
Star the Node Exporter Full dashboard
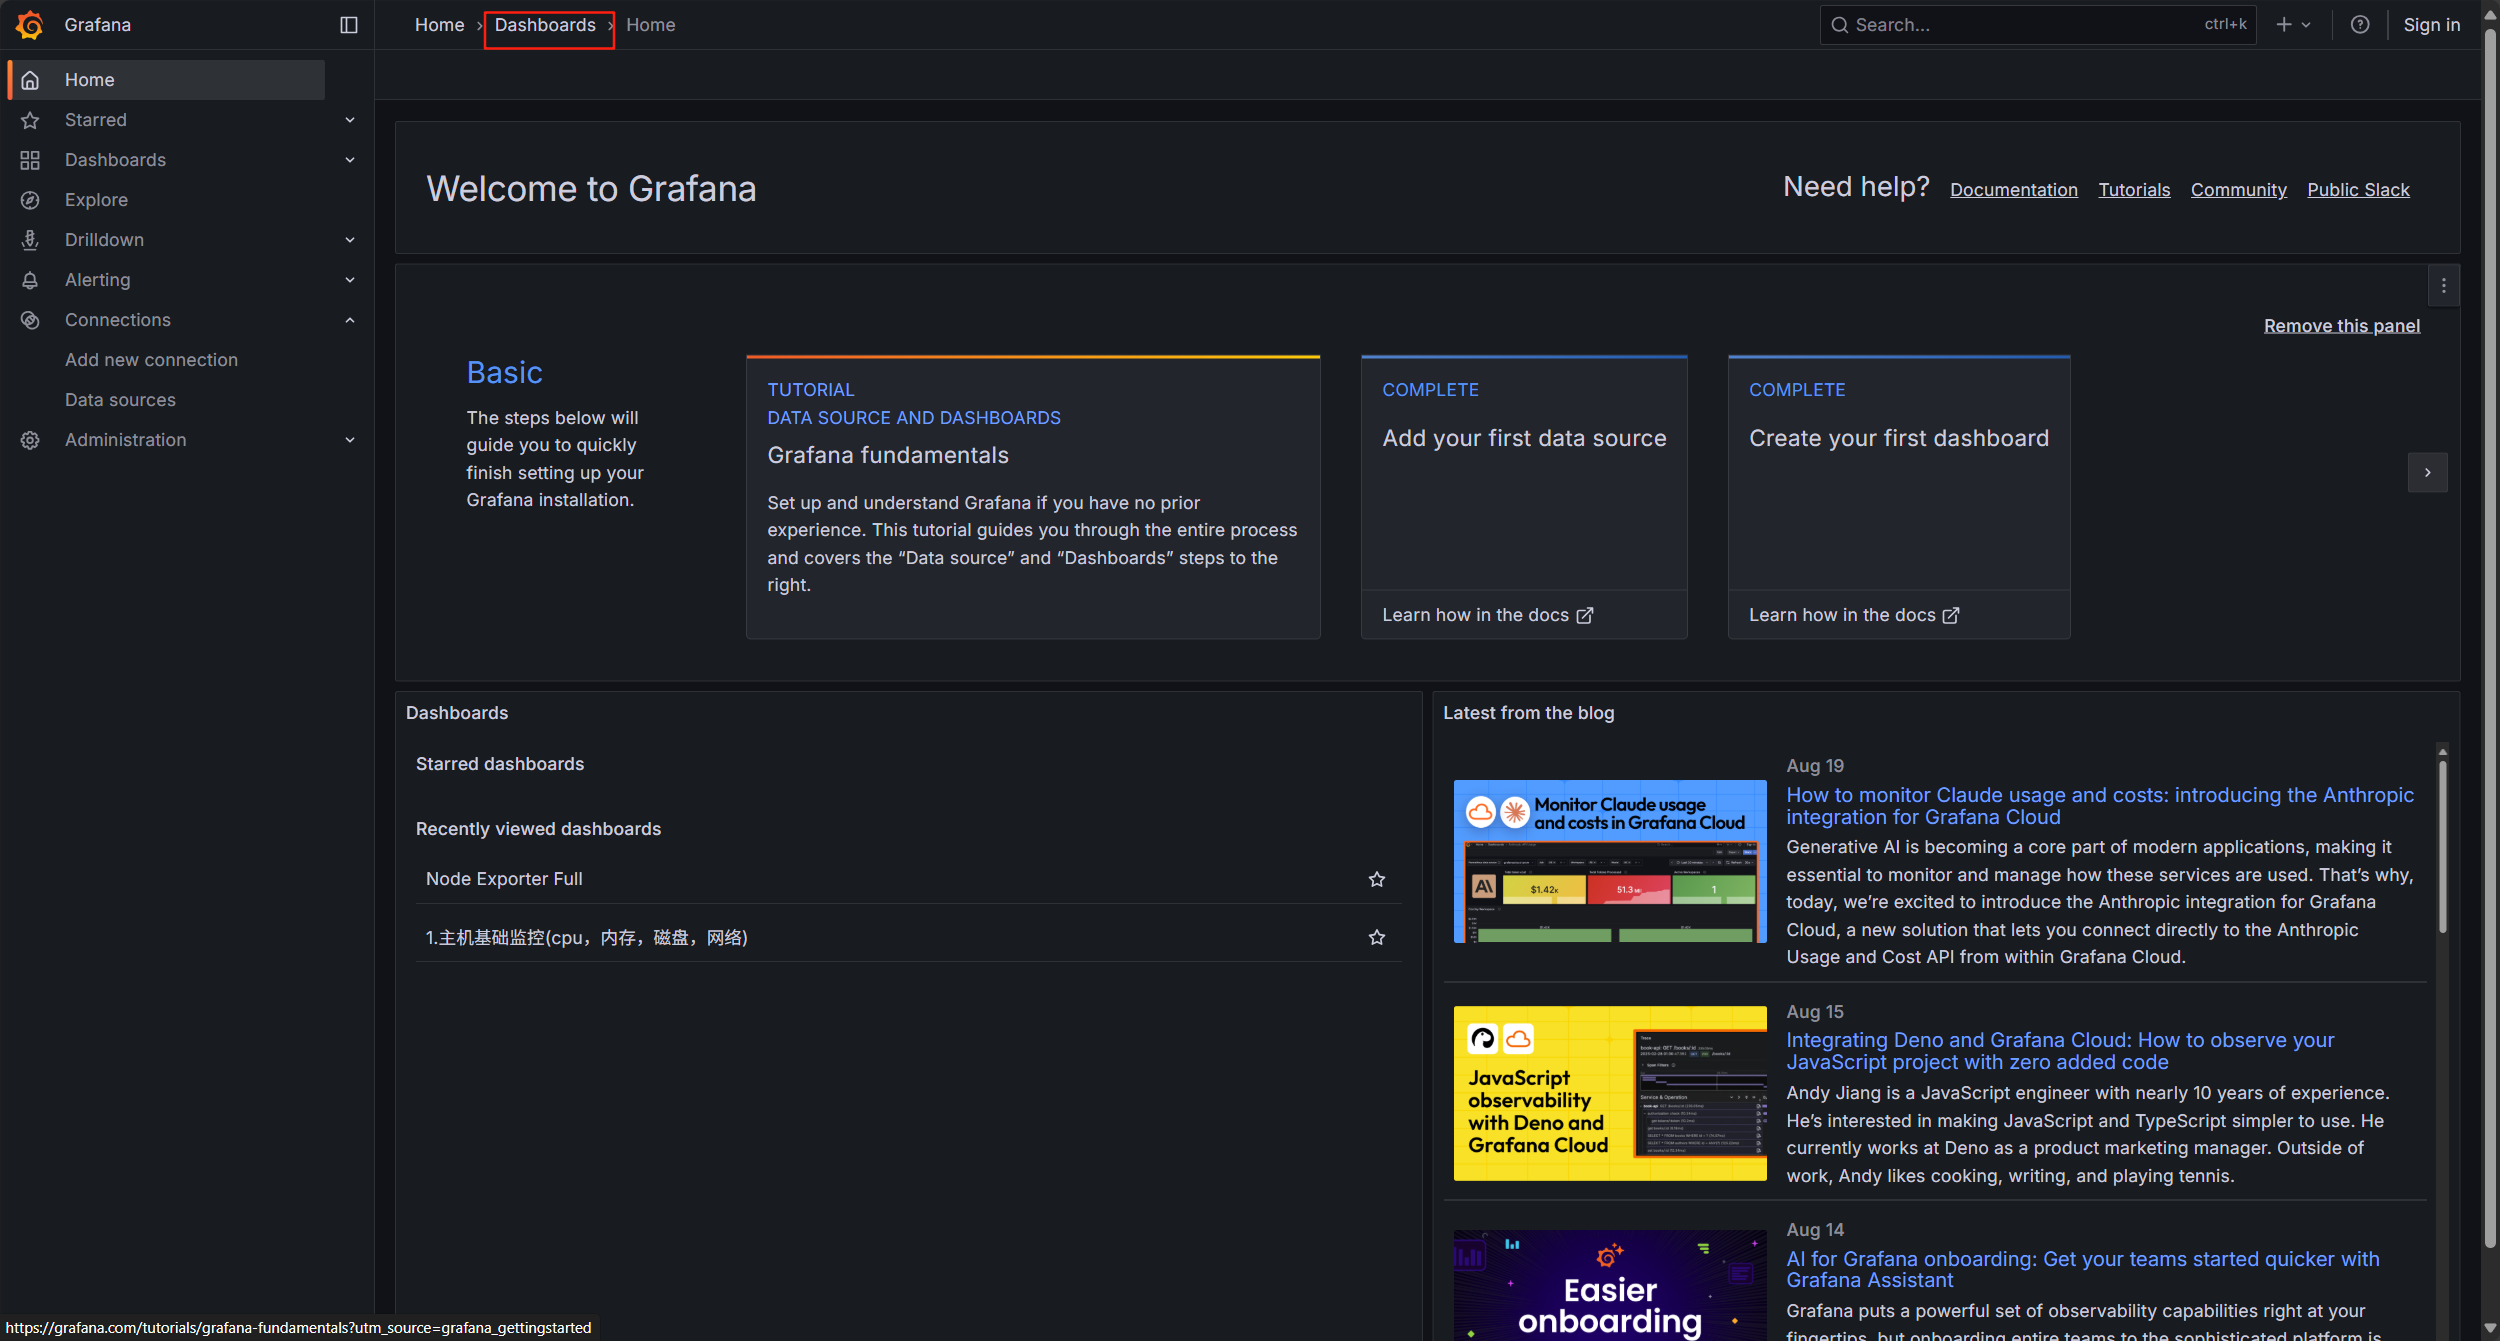[x=1377, y=879]
